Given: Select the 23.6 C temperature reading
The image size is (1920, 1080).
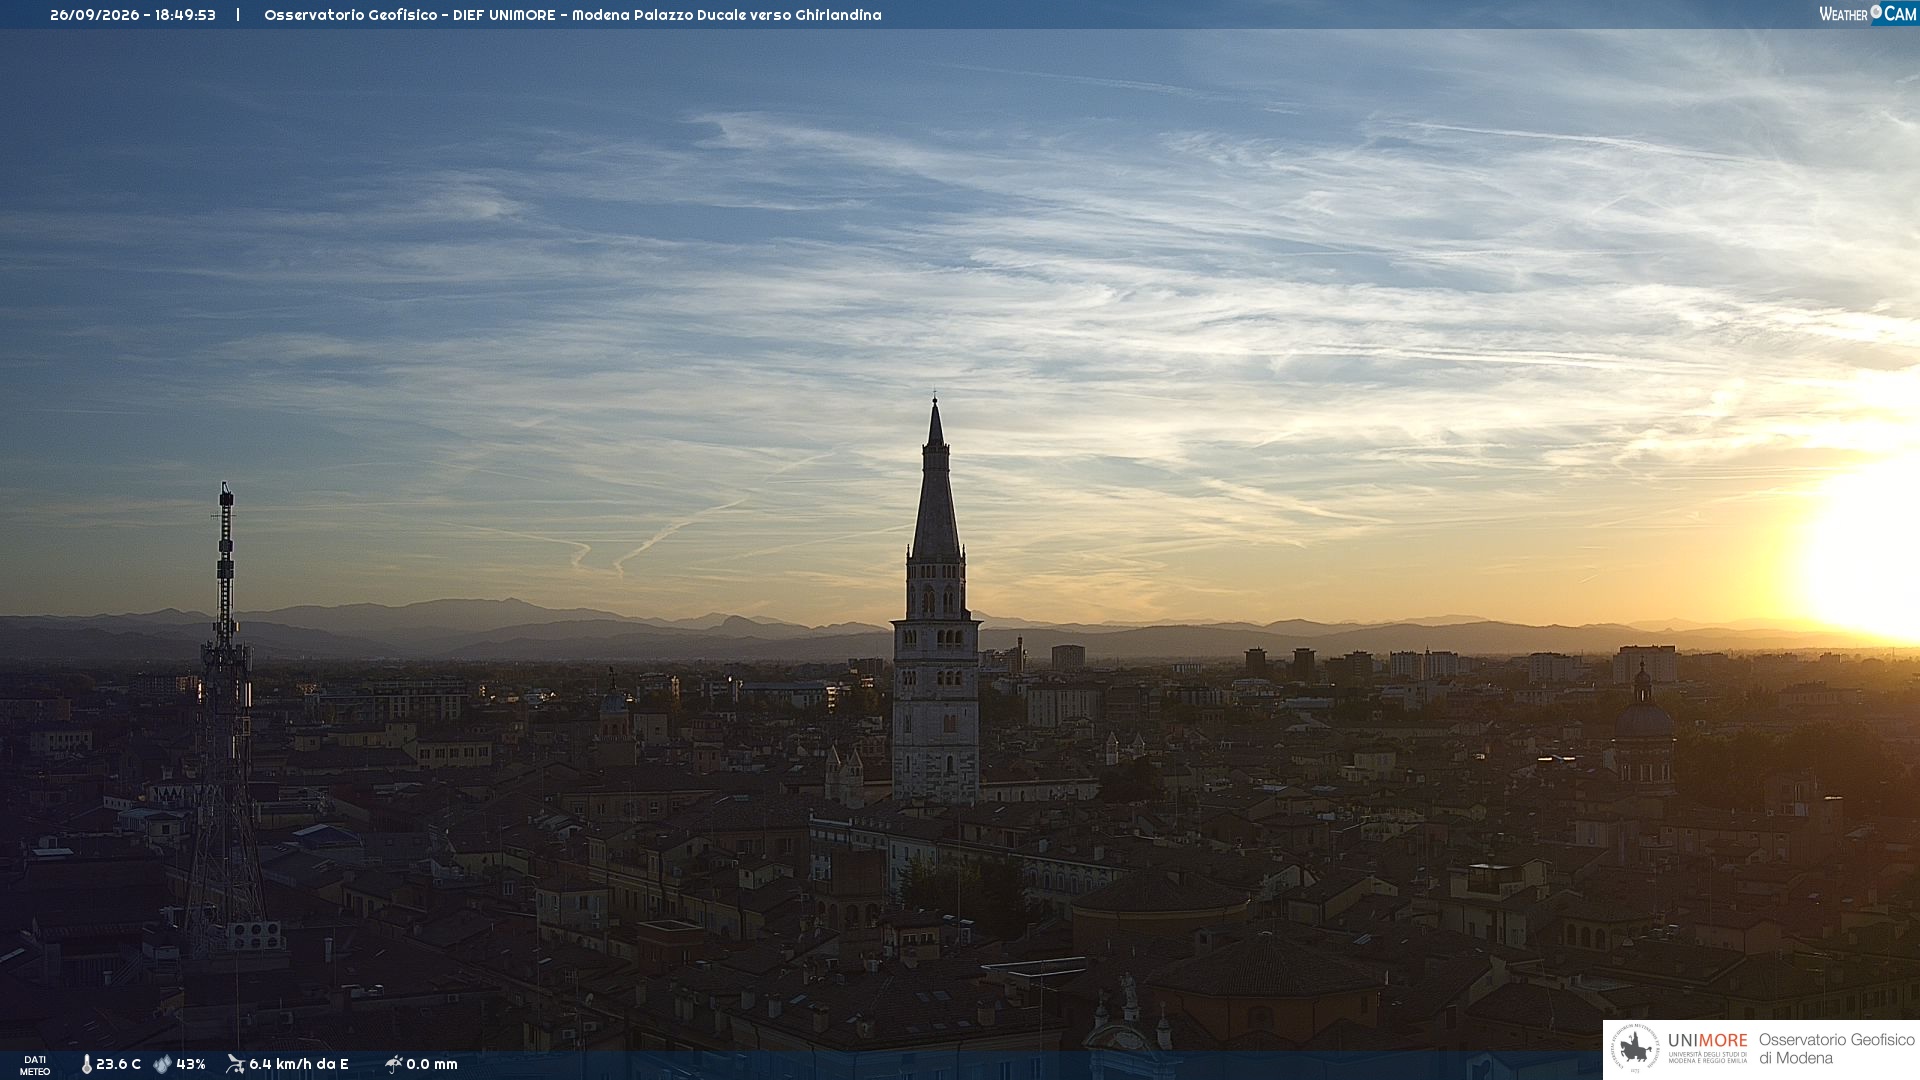Looking at the screenshot, I should (x=118, y=1064).
